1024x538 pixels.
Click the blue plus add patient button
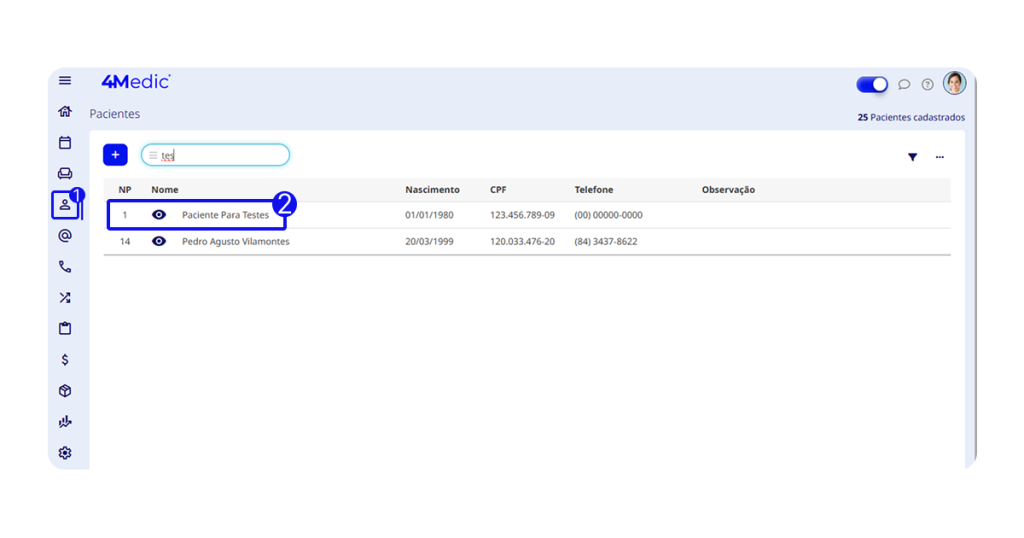pos(115,155)
